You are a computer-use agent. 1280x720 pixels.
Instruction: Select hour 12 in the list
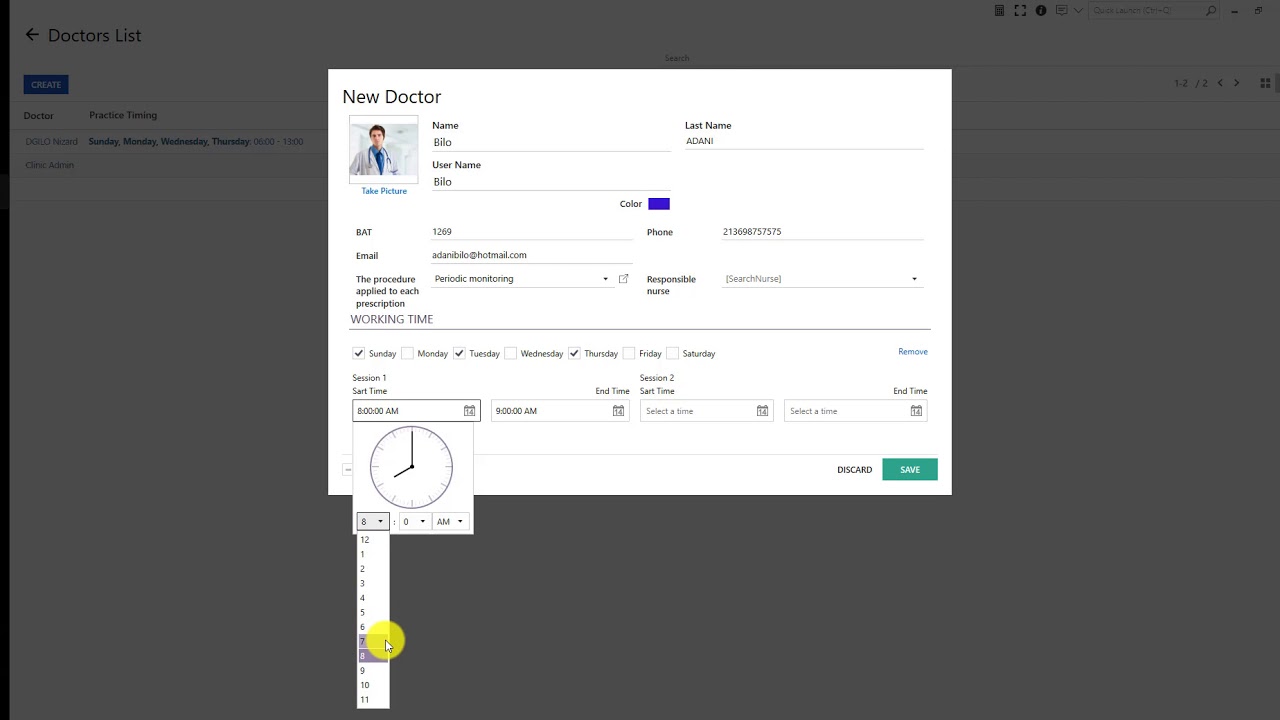coord(372,540)
